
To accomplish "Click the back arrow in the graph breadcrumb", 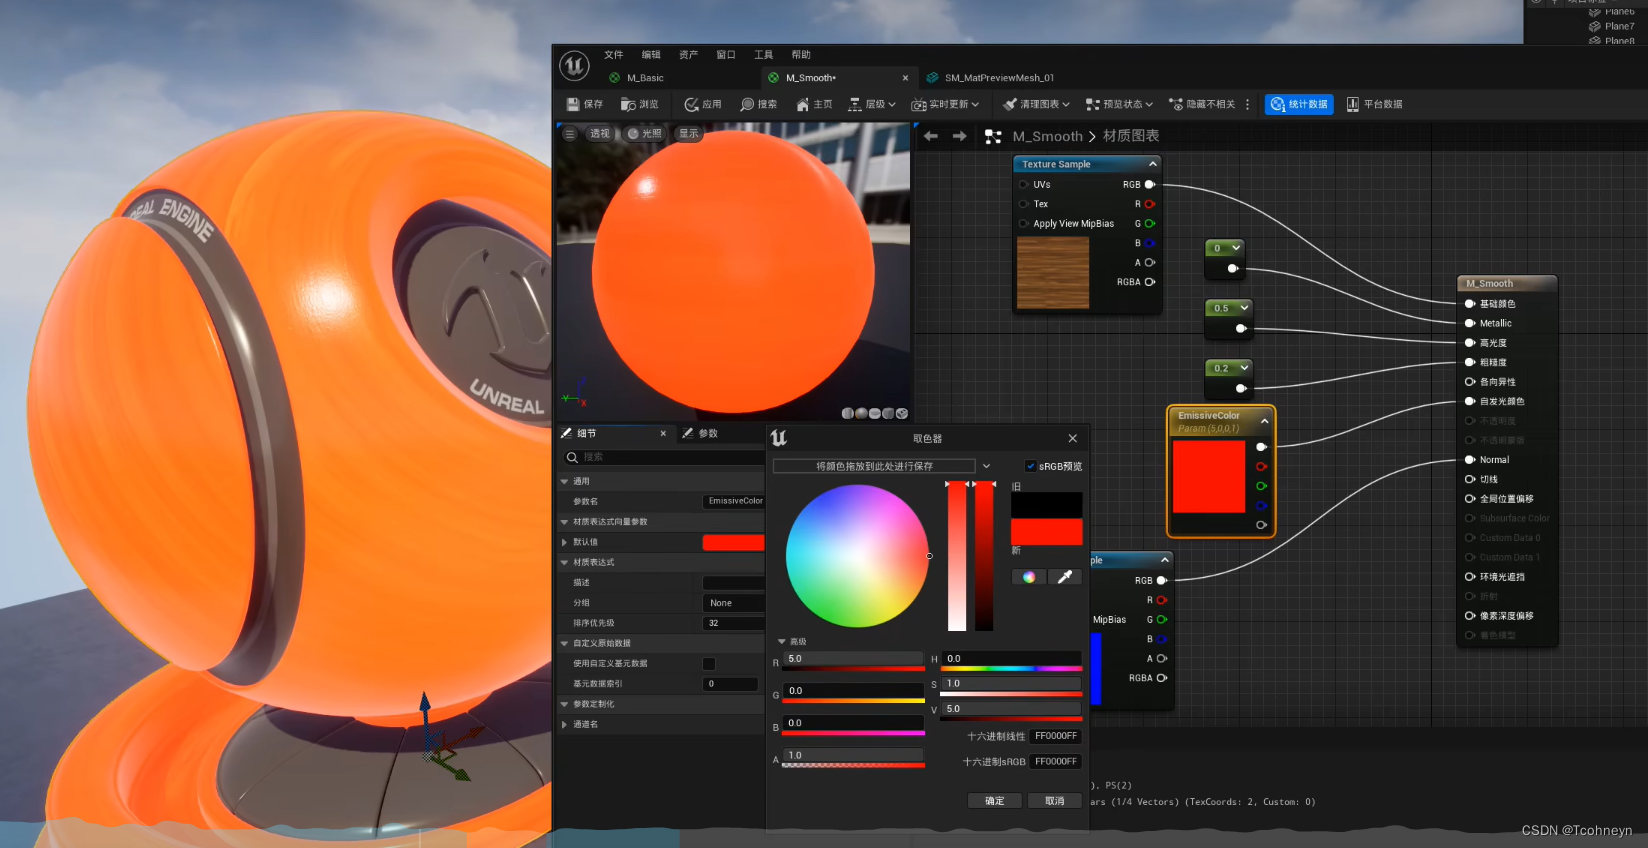I will tap(931, 136).
